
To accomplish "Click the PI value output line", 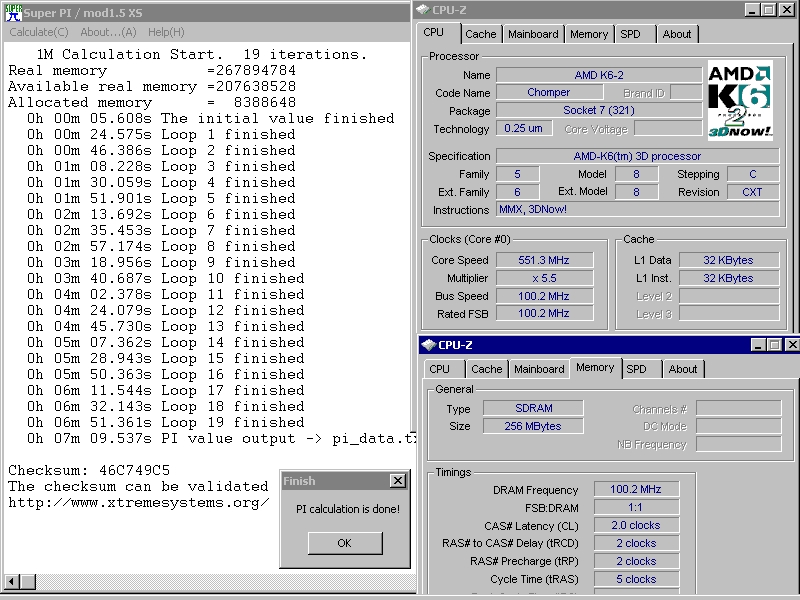I will 221,439.
